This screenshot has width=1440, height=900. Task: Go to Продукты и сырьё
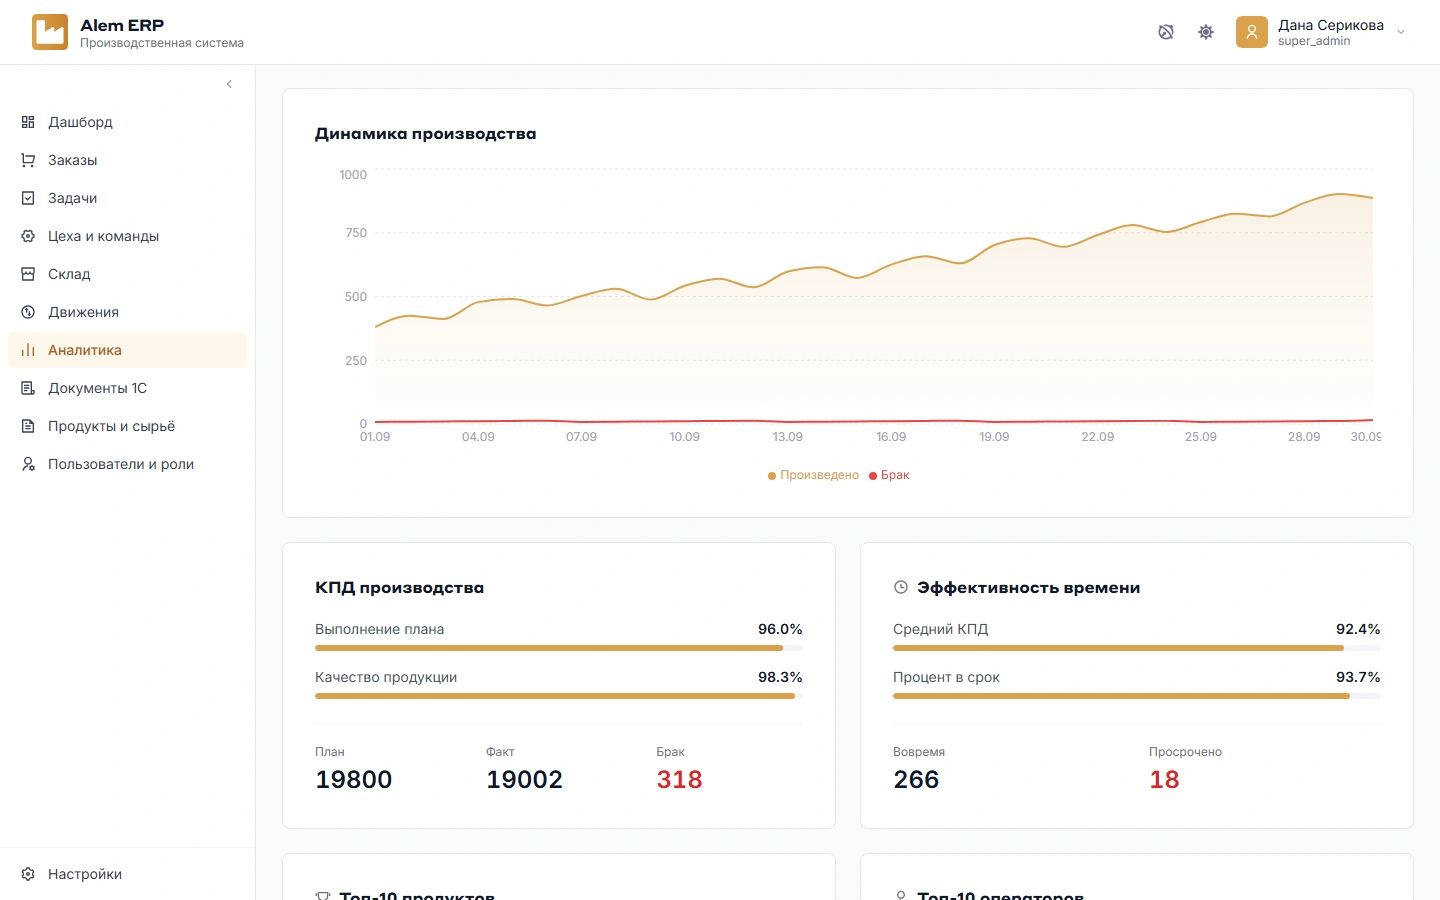coord(127,426)
